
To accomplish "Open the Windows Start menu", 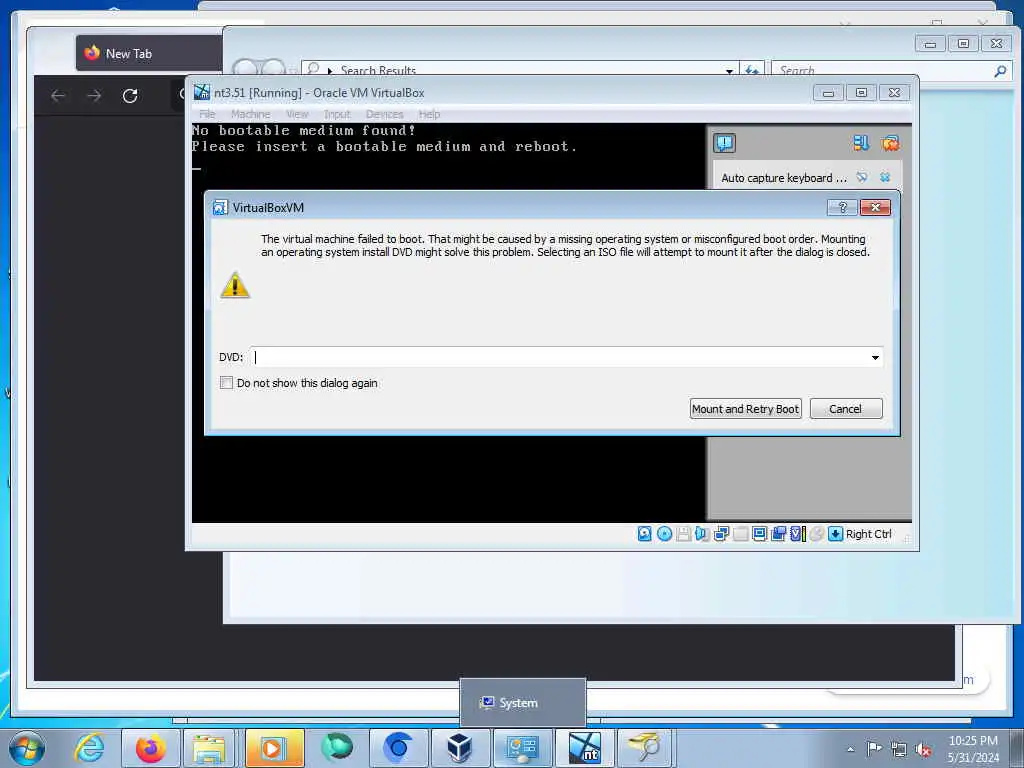I will 27,748.
